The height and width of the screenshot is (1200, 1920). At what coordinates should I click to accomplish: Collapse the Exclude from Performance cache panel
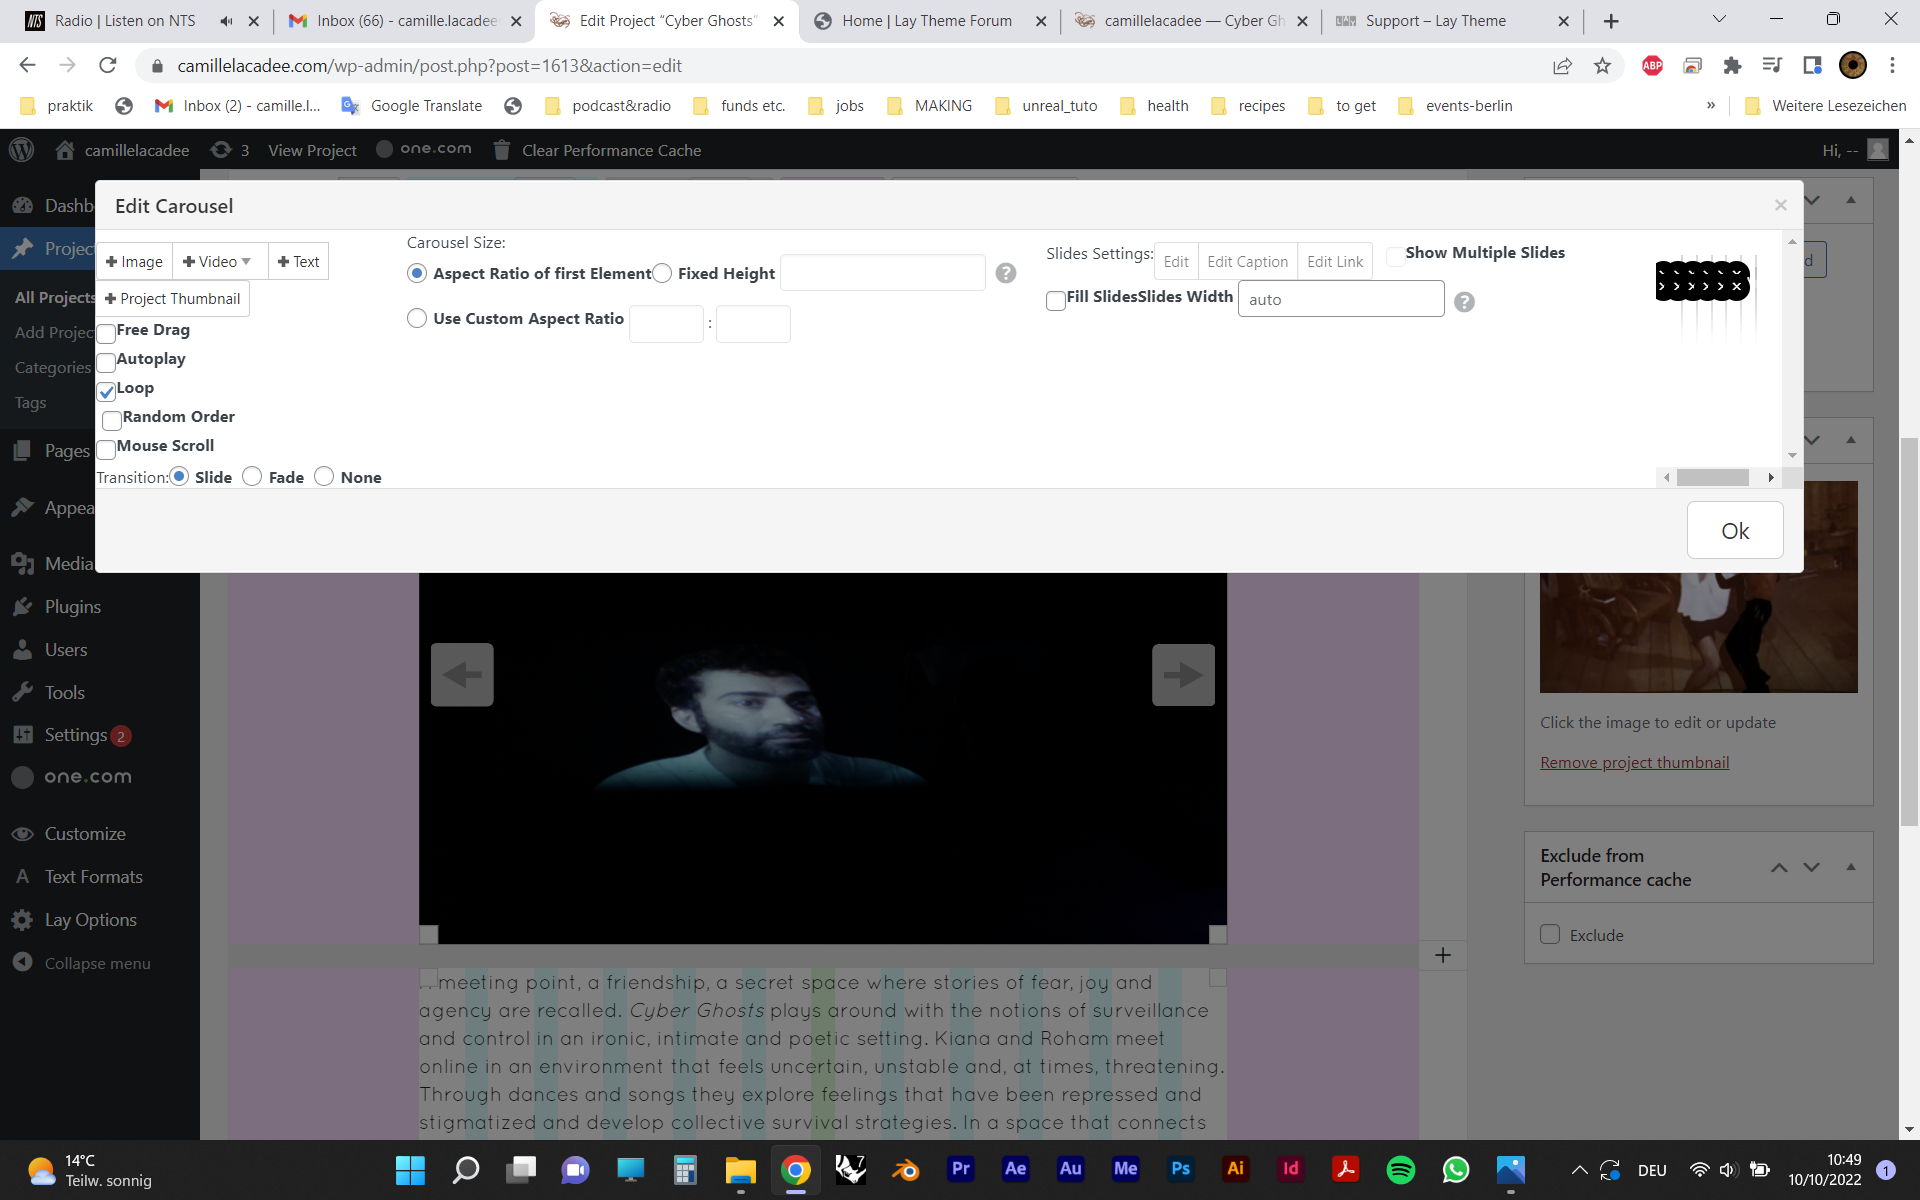1851,867
